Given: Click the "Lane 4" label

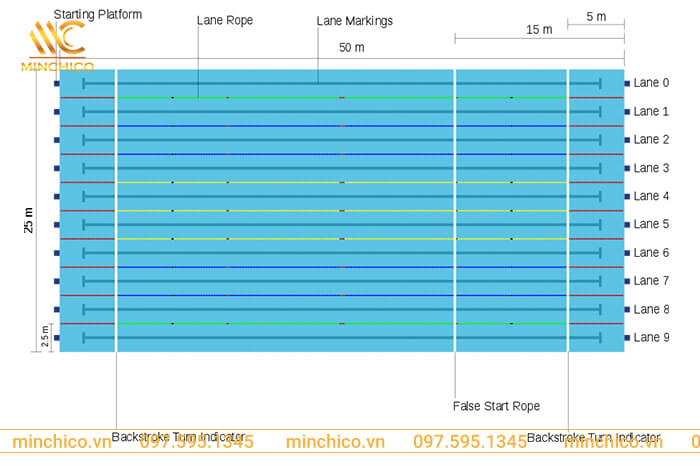Looking at the screenshot, I should tap(651, 197).
